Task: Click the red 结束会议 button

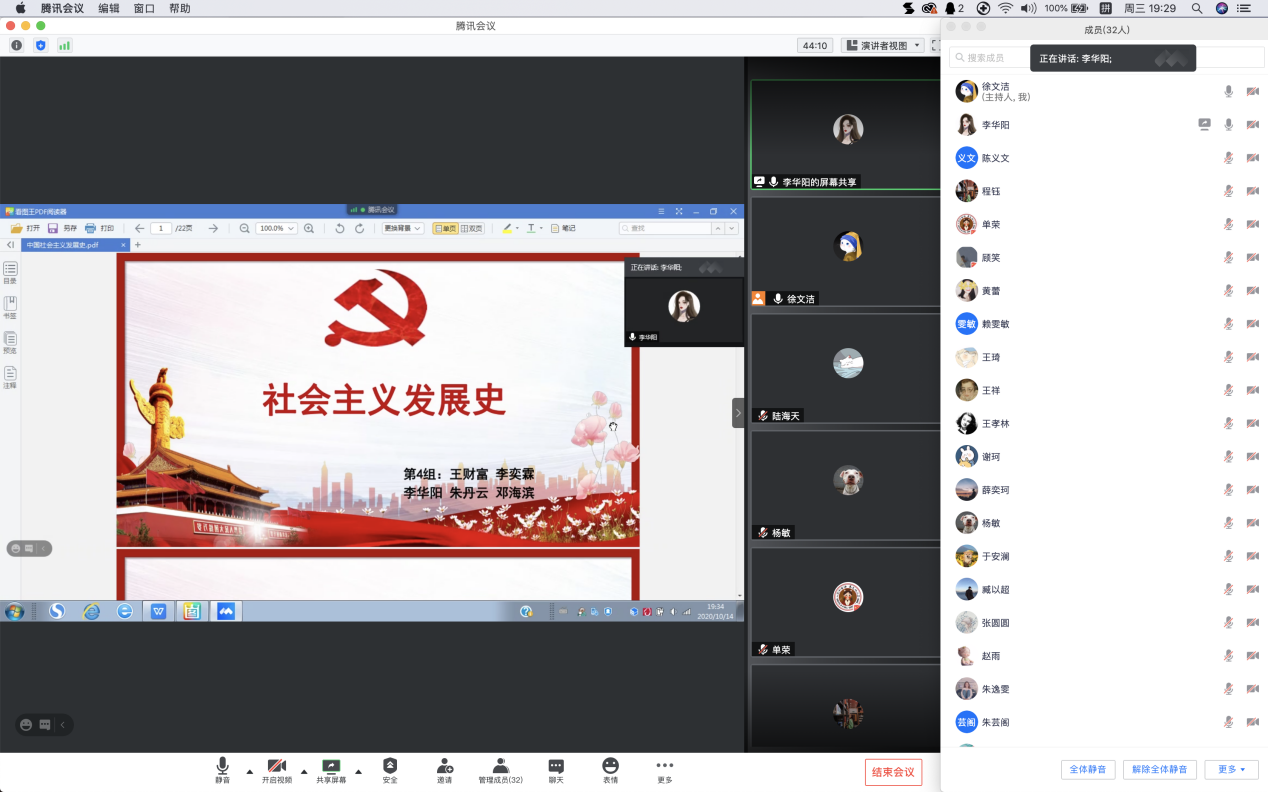Action: click(x=893, y=772)
